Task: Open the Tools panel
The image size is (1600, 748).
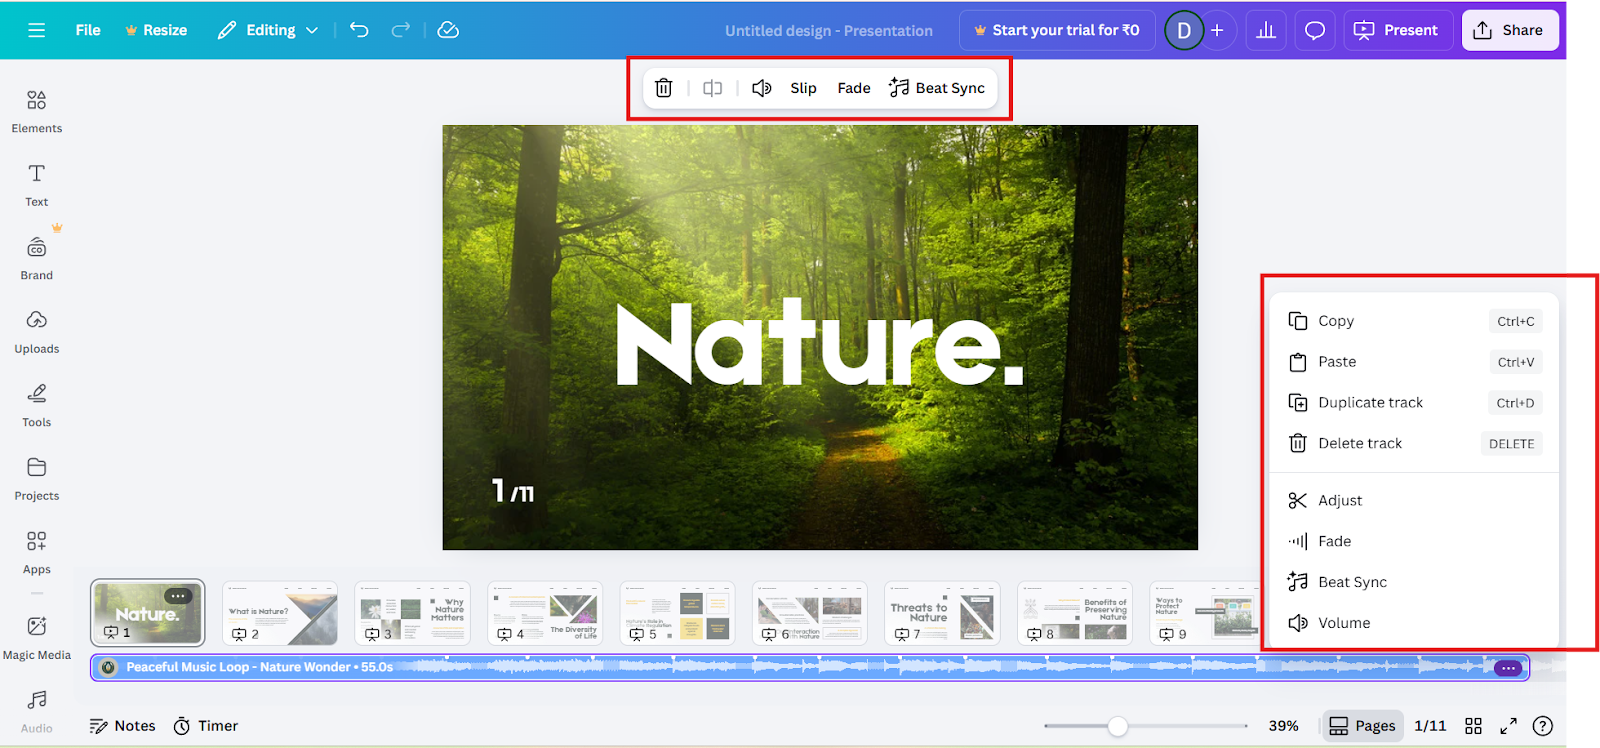Action: [x=37, y=405]
